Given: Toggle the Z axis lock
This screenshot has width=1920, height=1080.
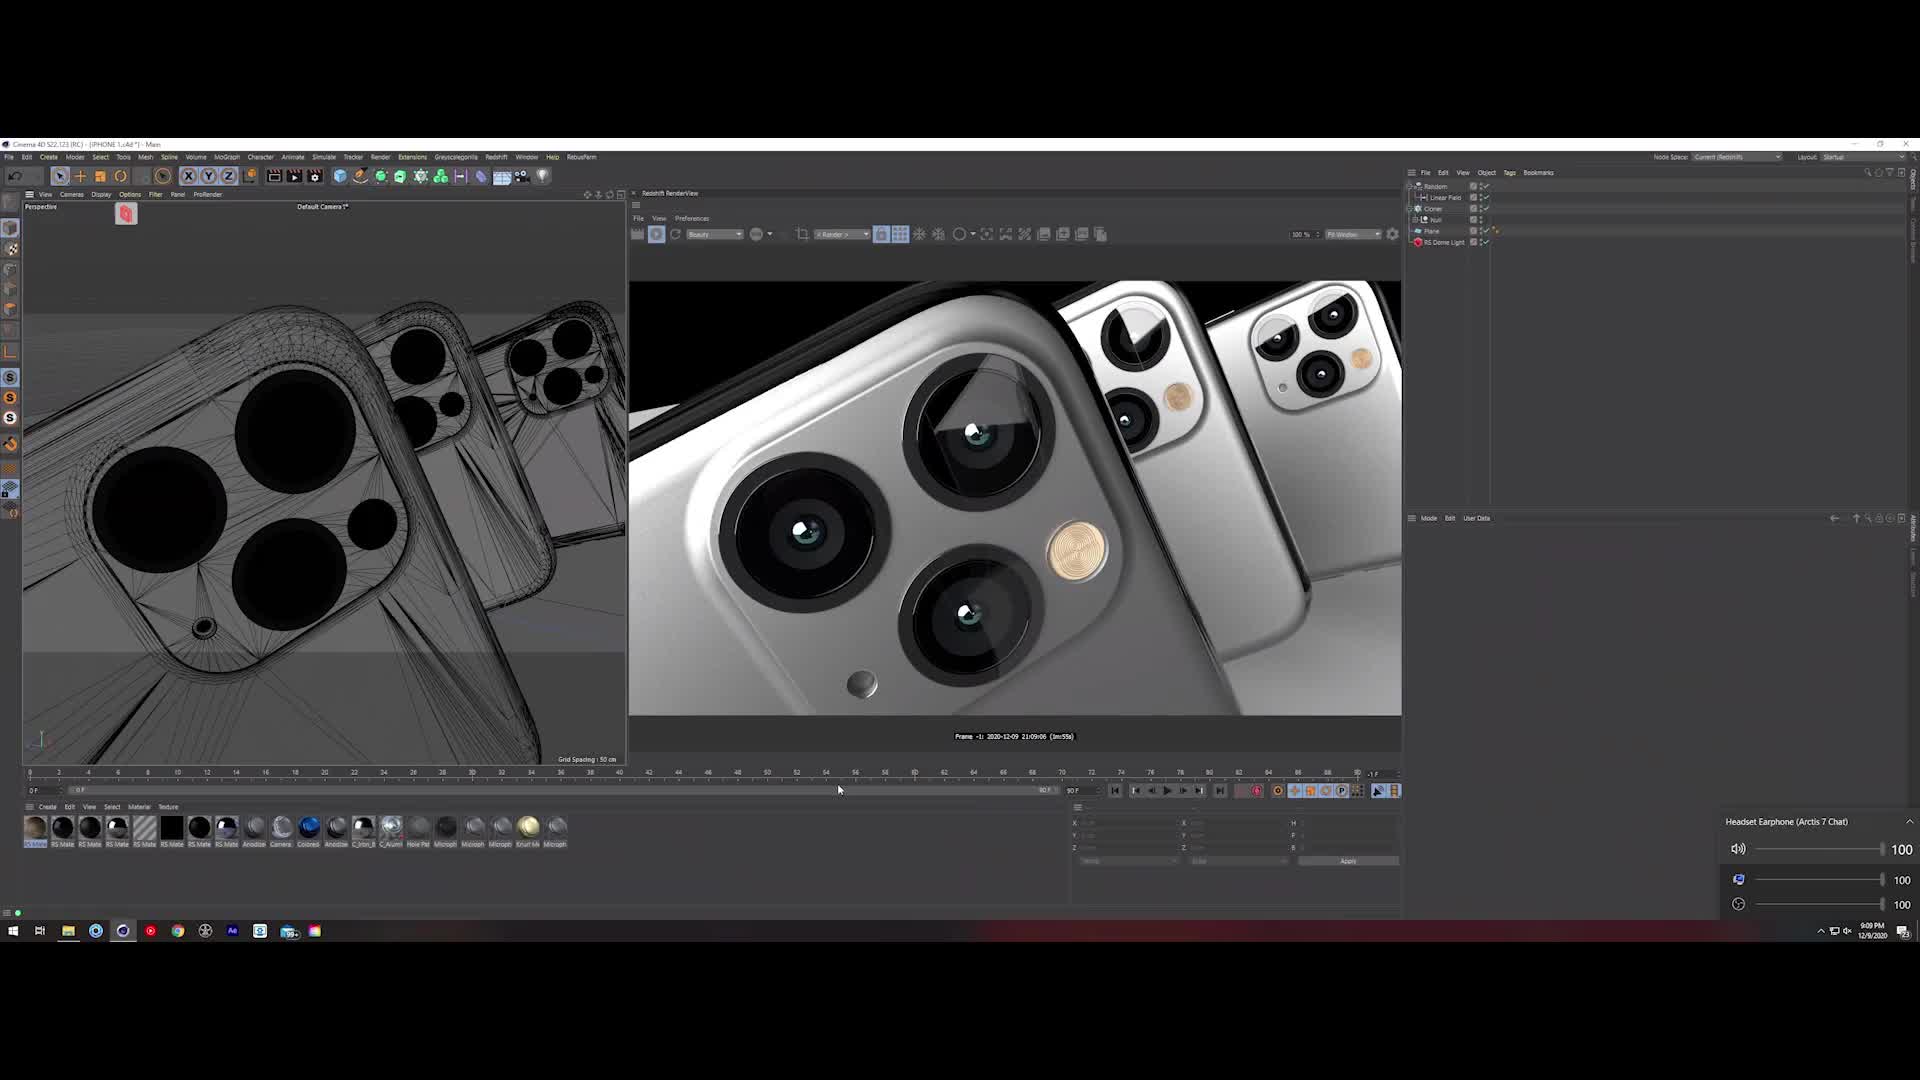Looking at the screenshot, I should tap(228, 176).
